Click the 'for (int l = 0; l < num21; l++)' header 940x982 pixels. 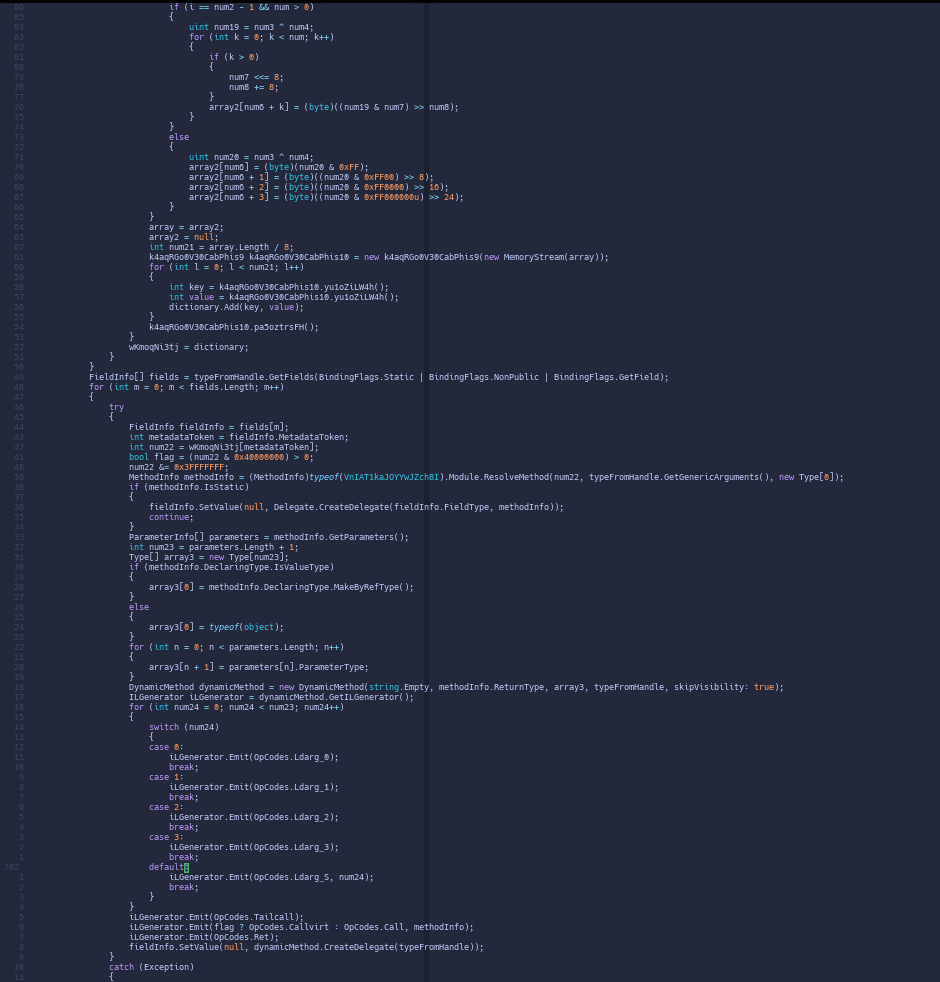tap(226, 267)
